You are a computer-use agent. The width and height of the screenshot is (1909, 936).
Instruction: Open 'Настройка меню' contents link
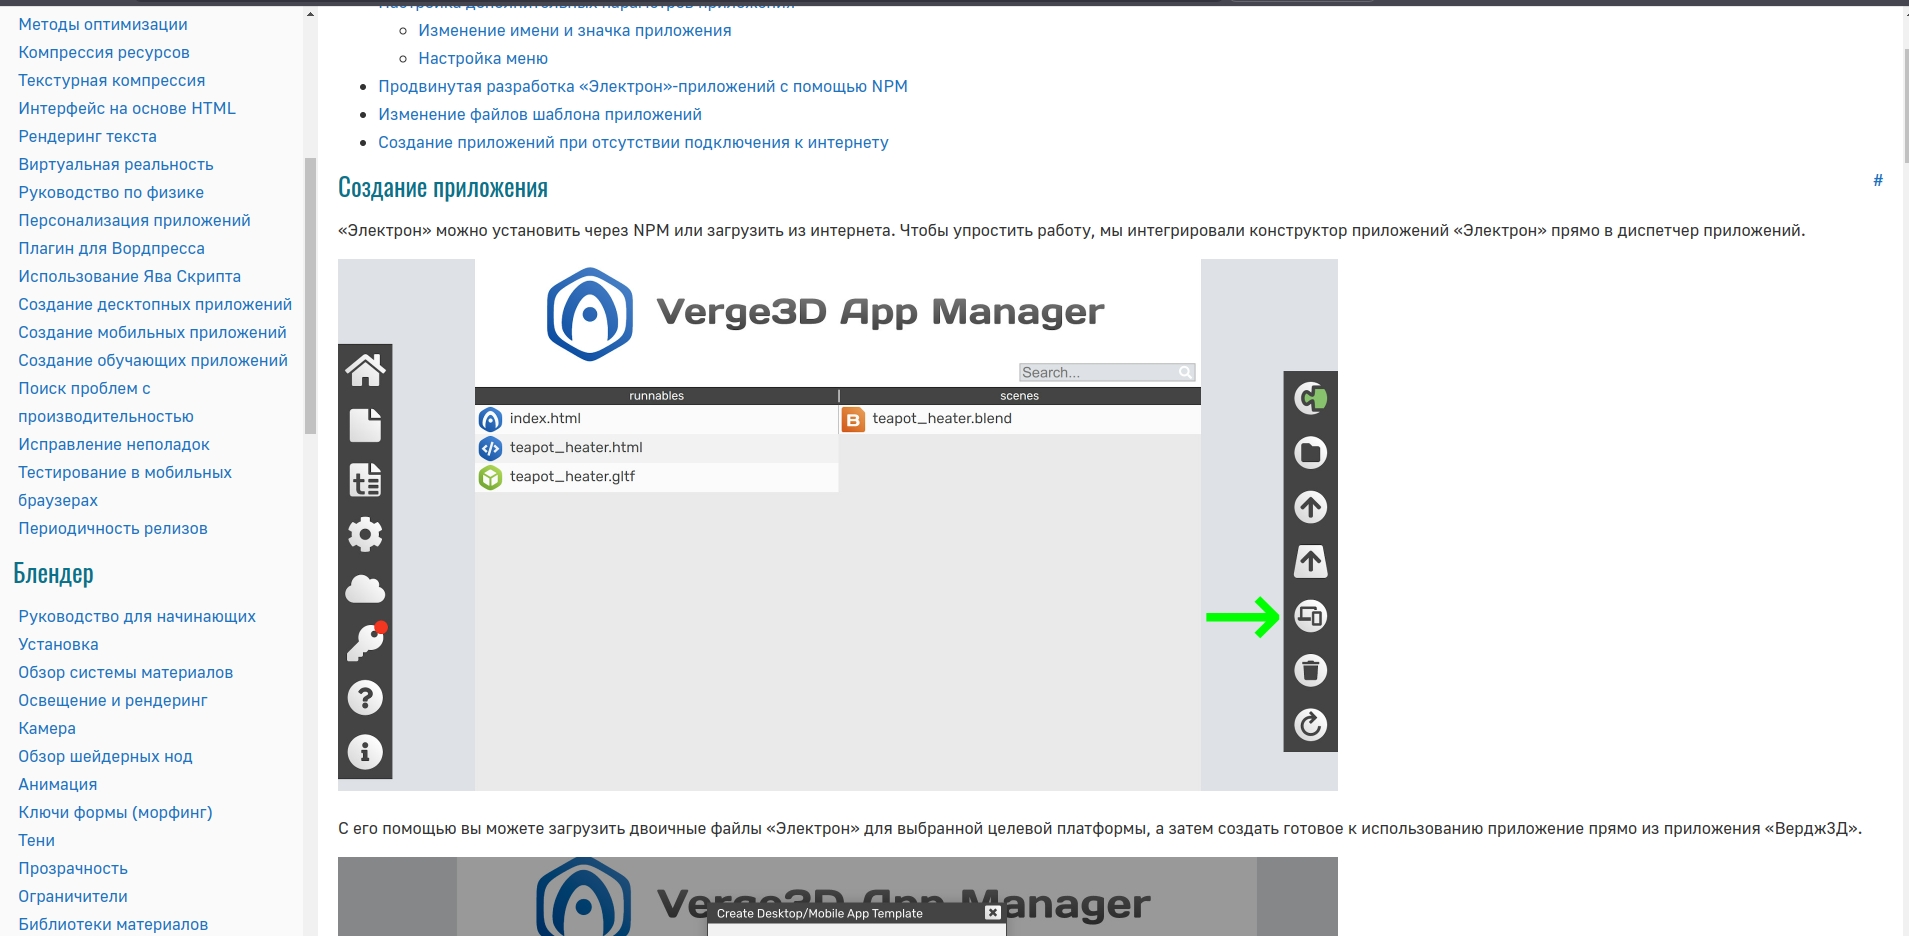[x=483, y=58]
